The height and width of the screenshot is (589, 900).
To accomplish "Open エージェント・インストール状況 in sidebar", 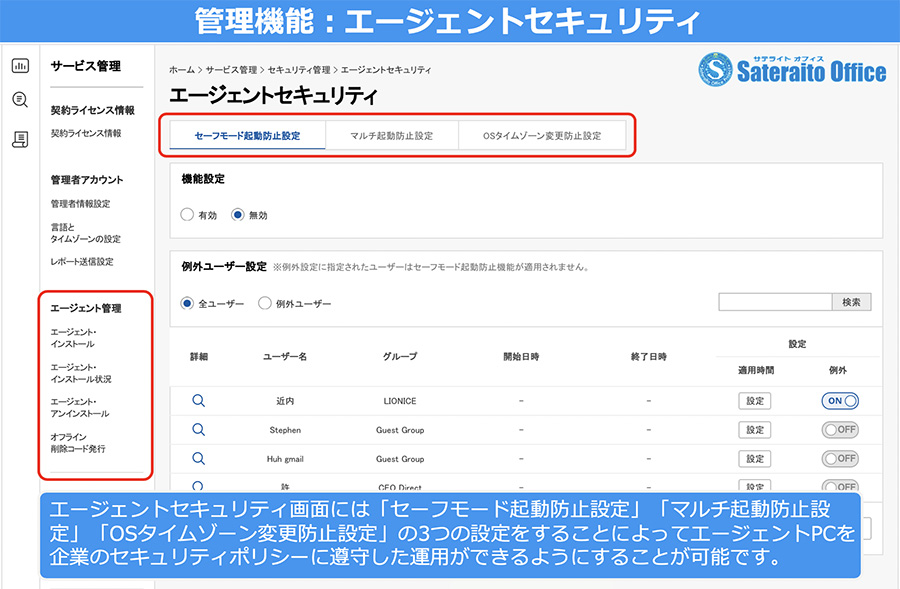I will (81, 373).
